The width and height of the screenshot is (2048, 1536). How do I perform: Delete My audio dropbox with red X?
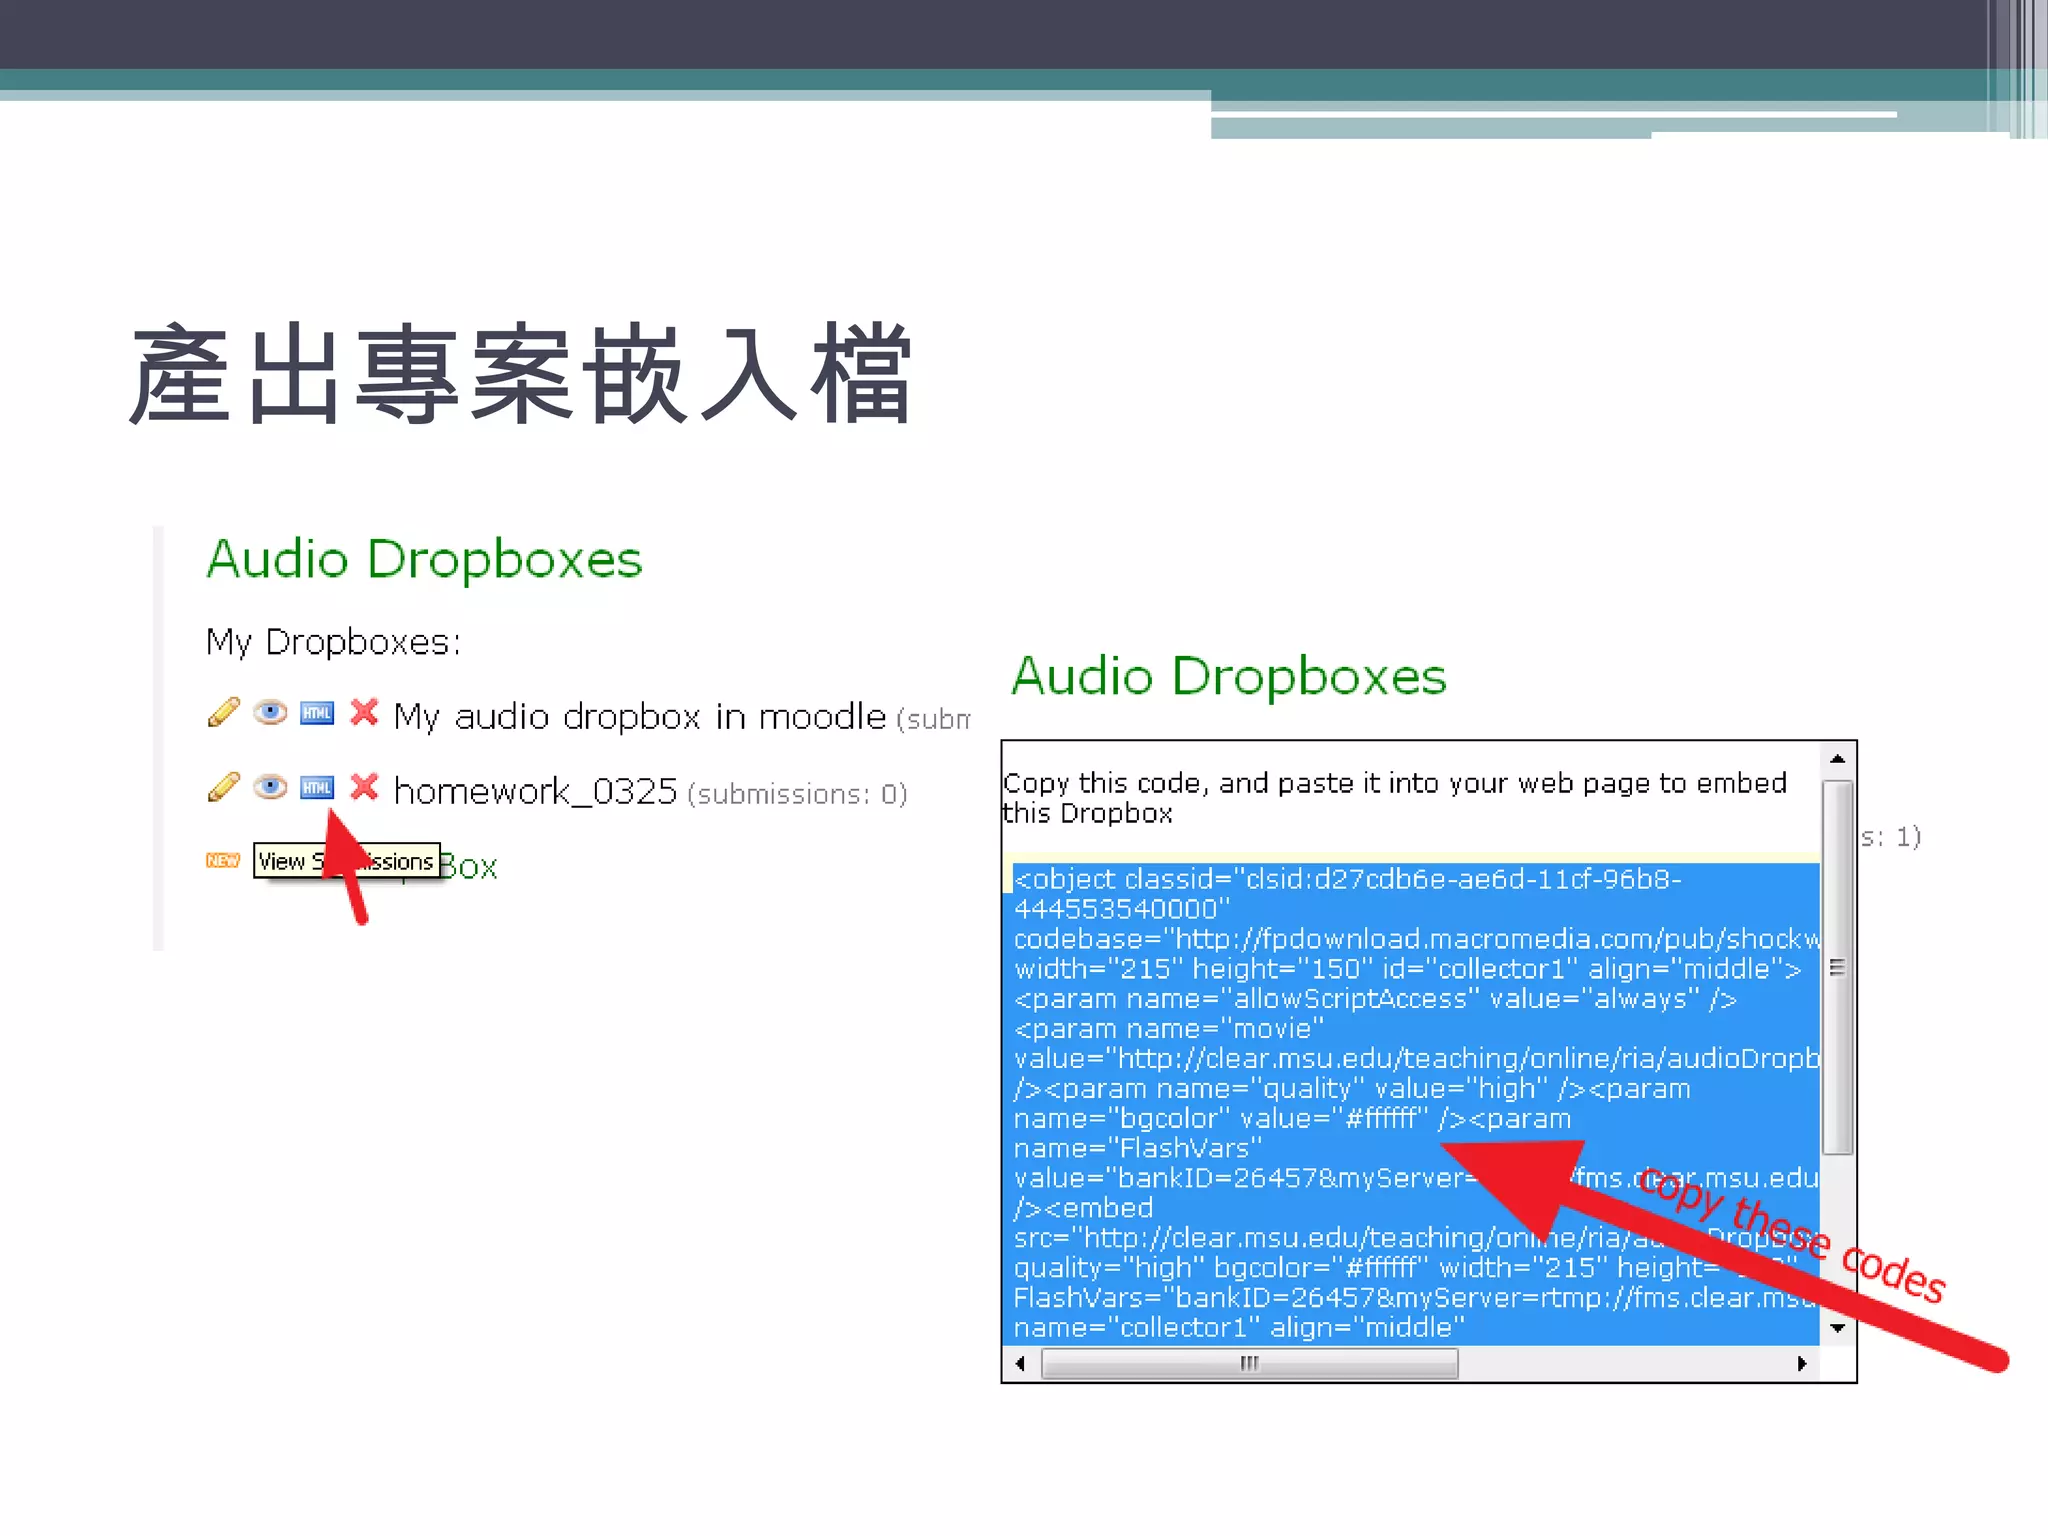click(x=364, y=713)
